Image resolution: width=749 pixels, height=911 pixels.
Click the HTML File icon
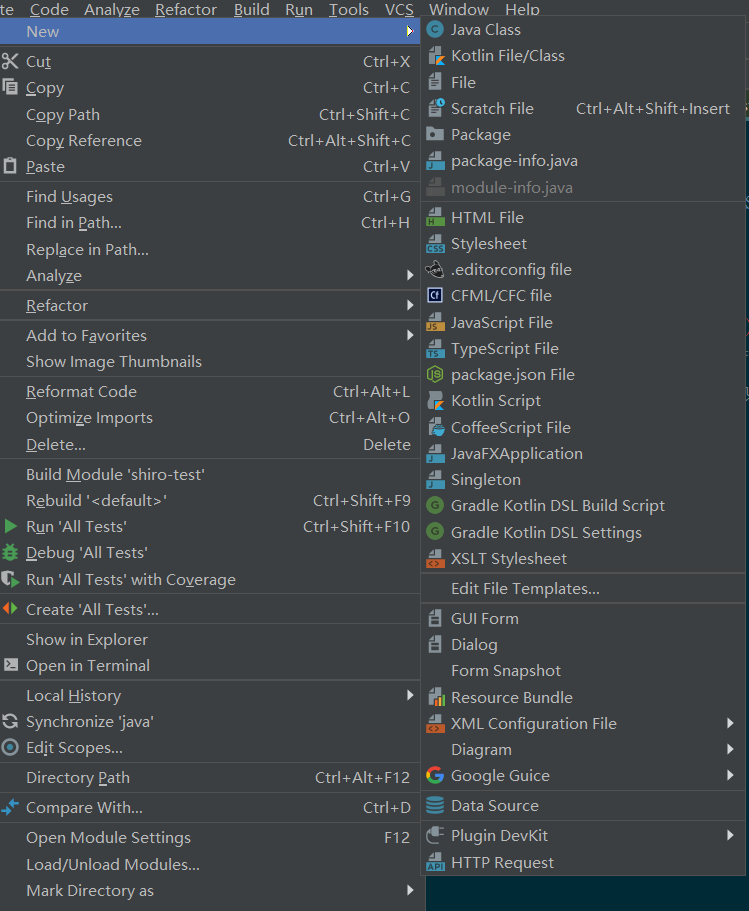point(435,217)
